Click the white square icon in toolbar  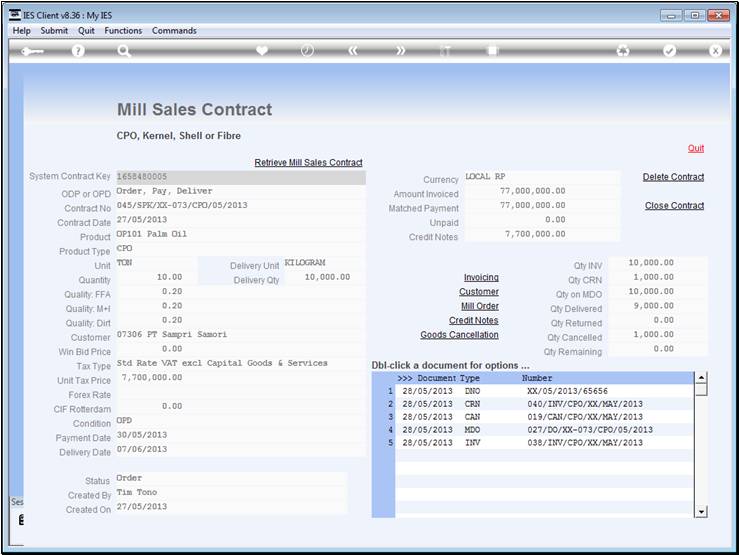[492, 50]
